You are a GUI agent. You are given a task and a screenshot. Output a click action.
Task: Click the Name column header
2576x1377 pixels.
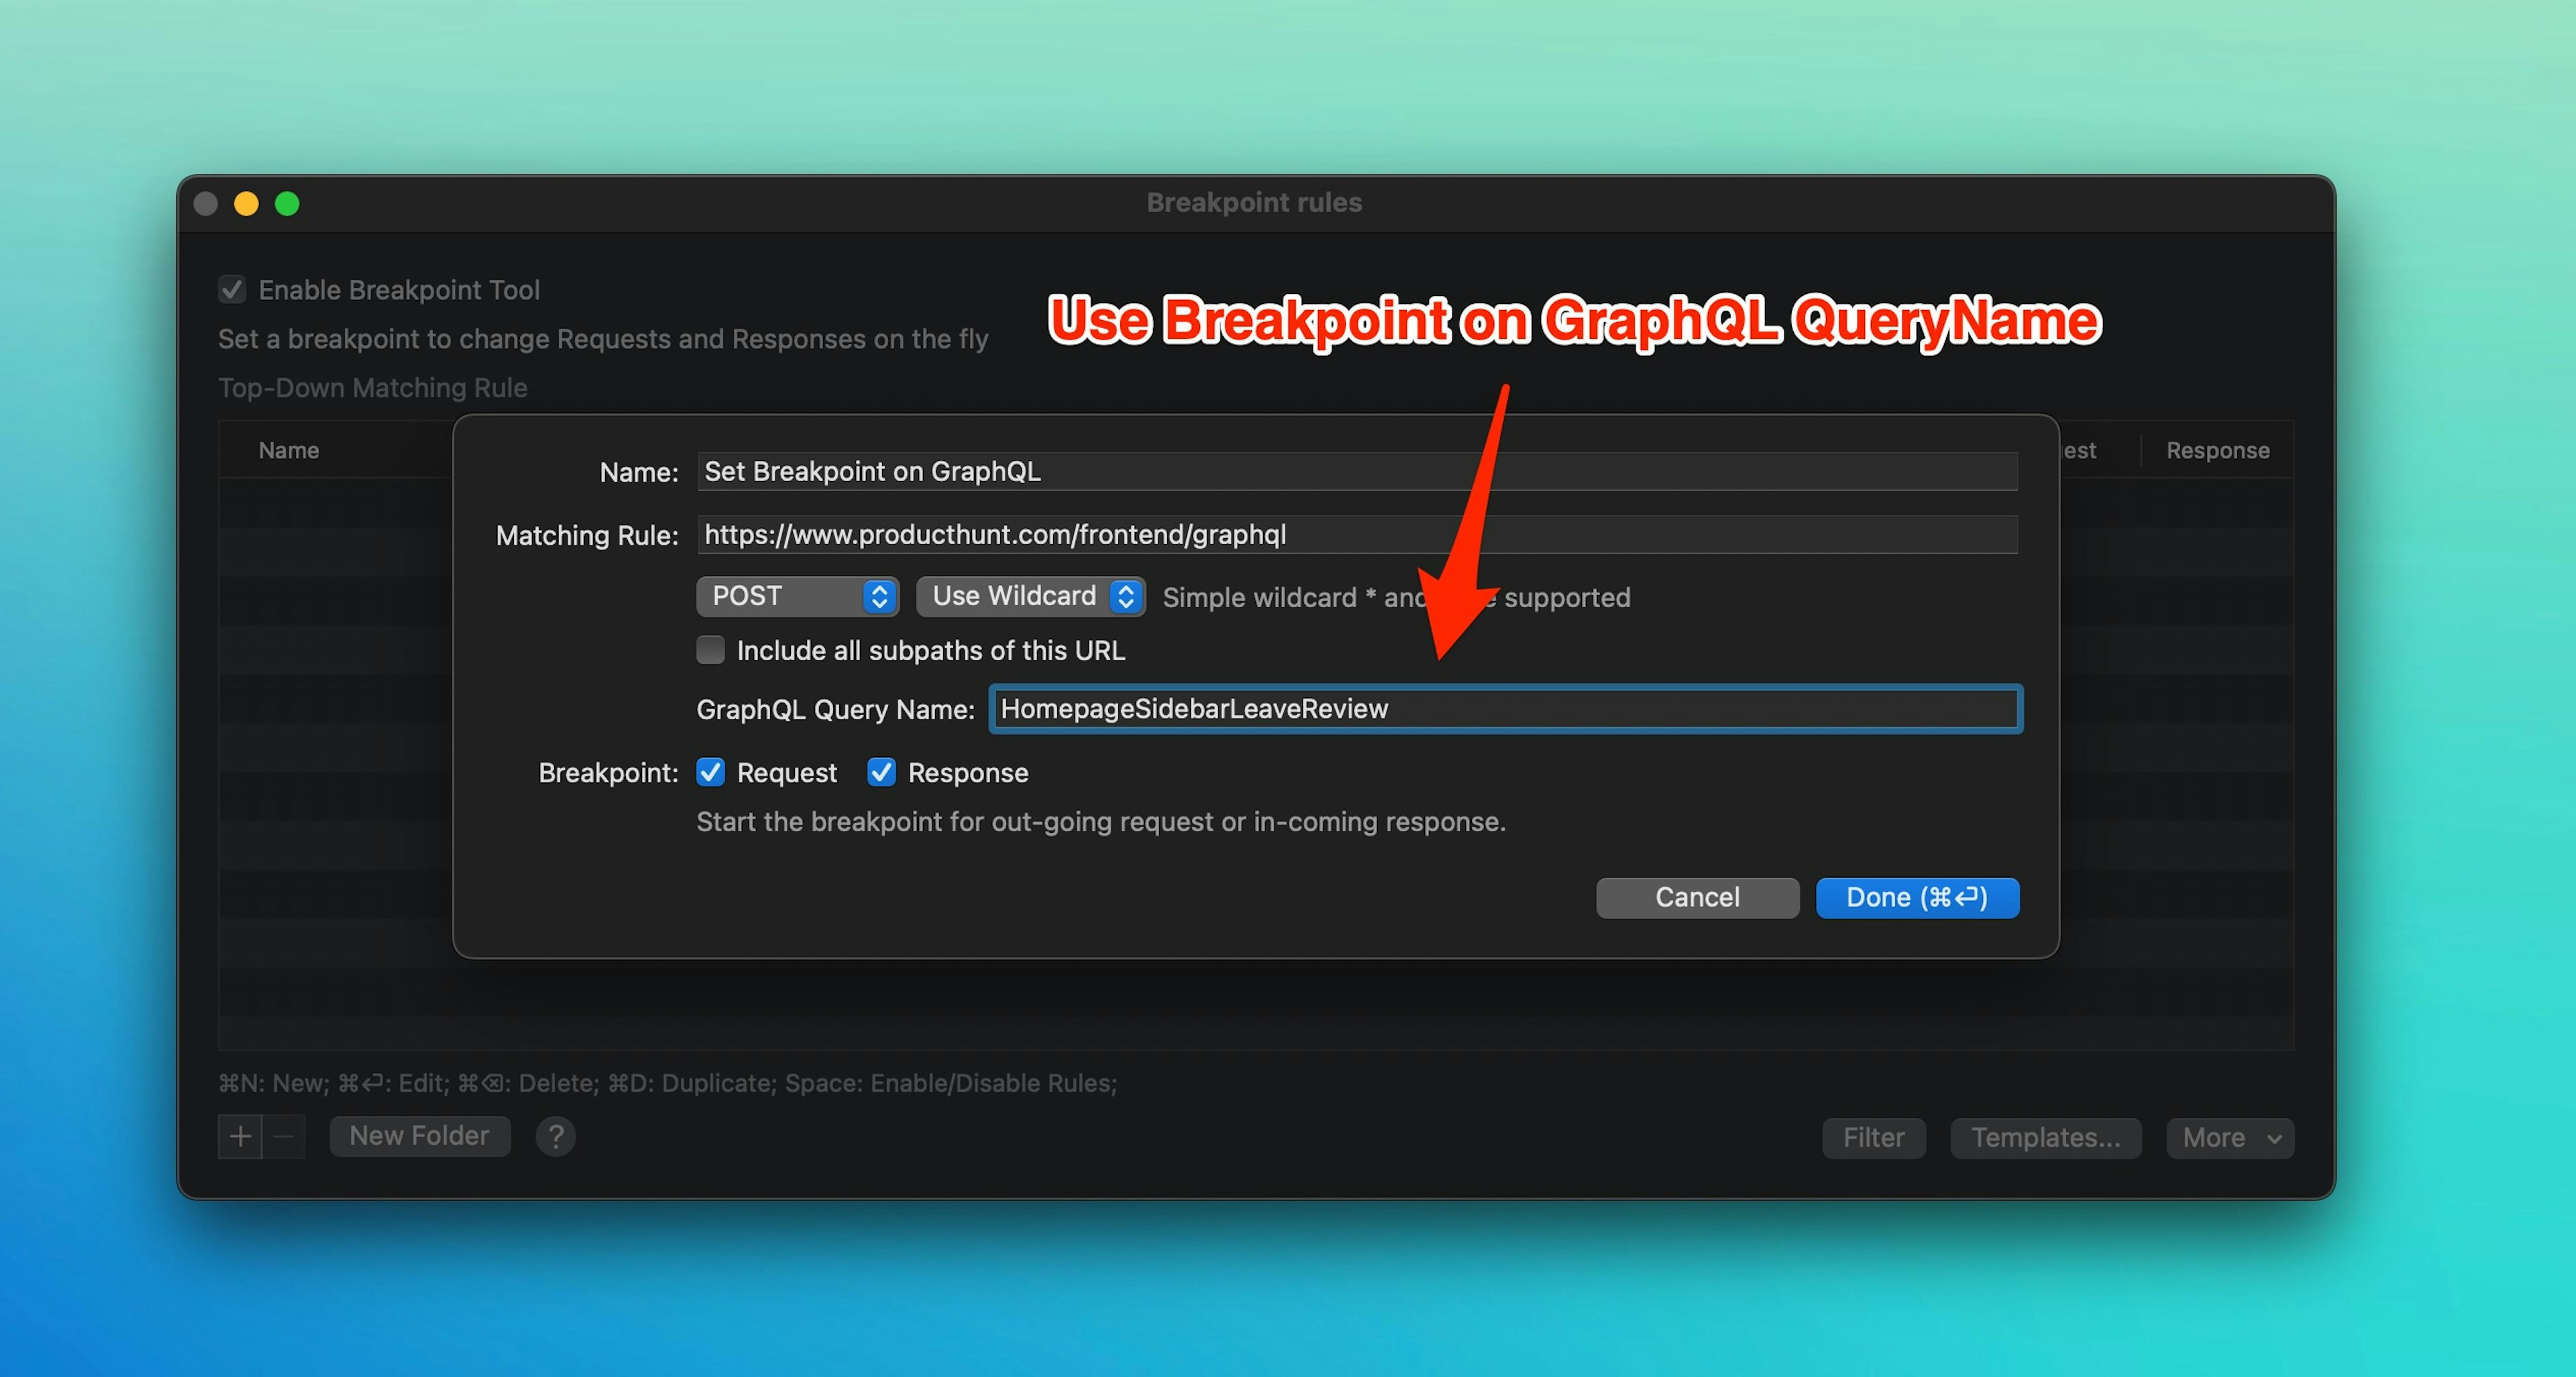(289, 450)
